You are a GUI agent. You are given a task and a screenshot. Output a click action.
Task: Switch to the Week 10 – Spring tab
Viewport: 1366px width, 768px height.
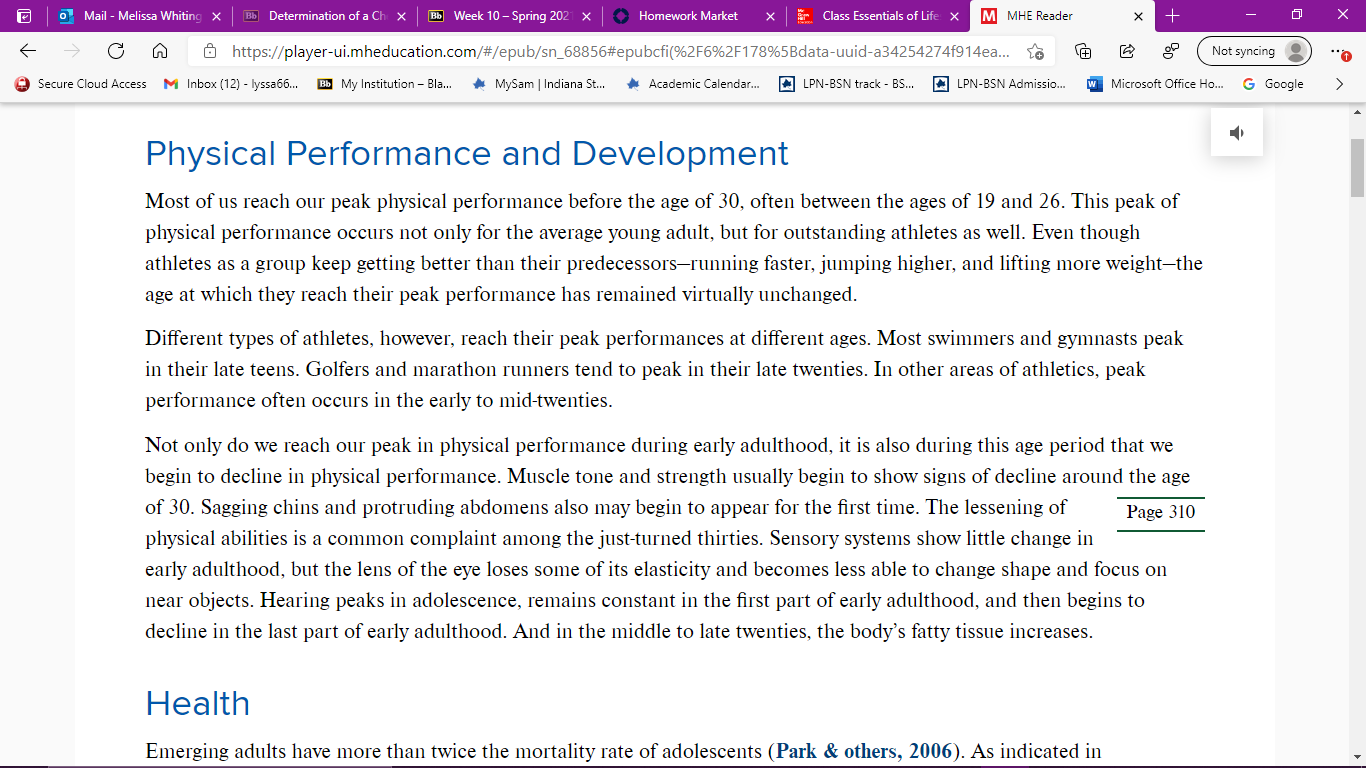(x=508, y=16)
